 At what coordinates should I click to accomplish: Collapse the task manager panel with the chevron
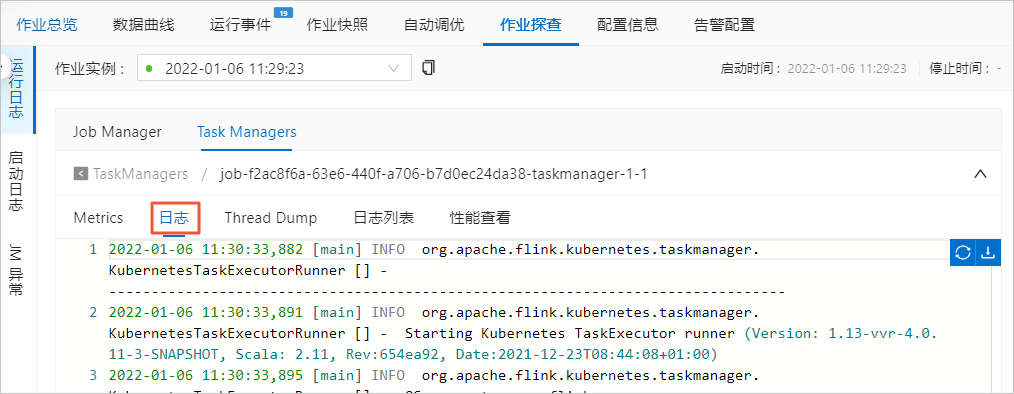(x=980, y=174)
